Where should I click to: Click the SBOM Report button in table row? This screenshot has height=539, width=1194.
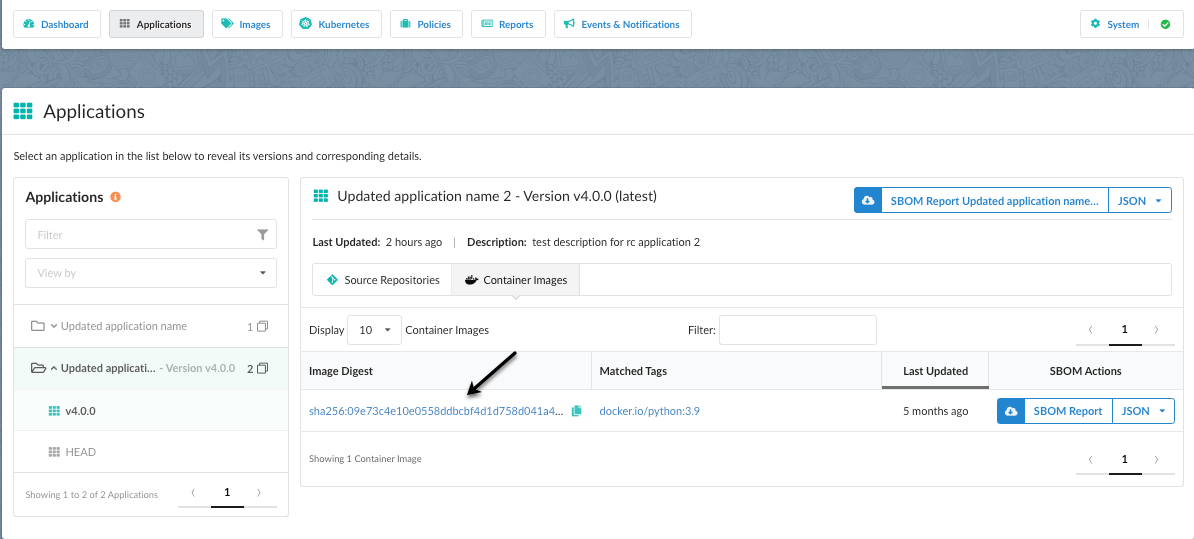click(x=1067, y=411)
